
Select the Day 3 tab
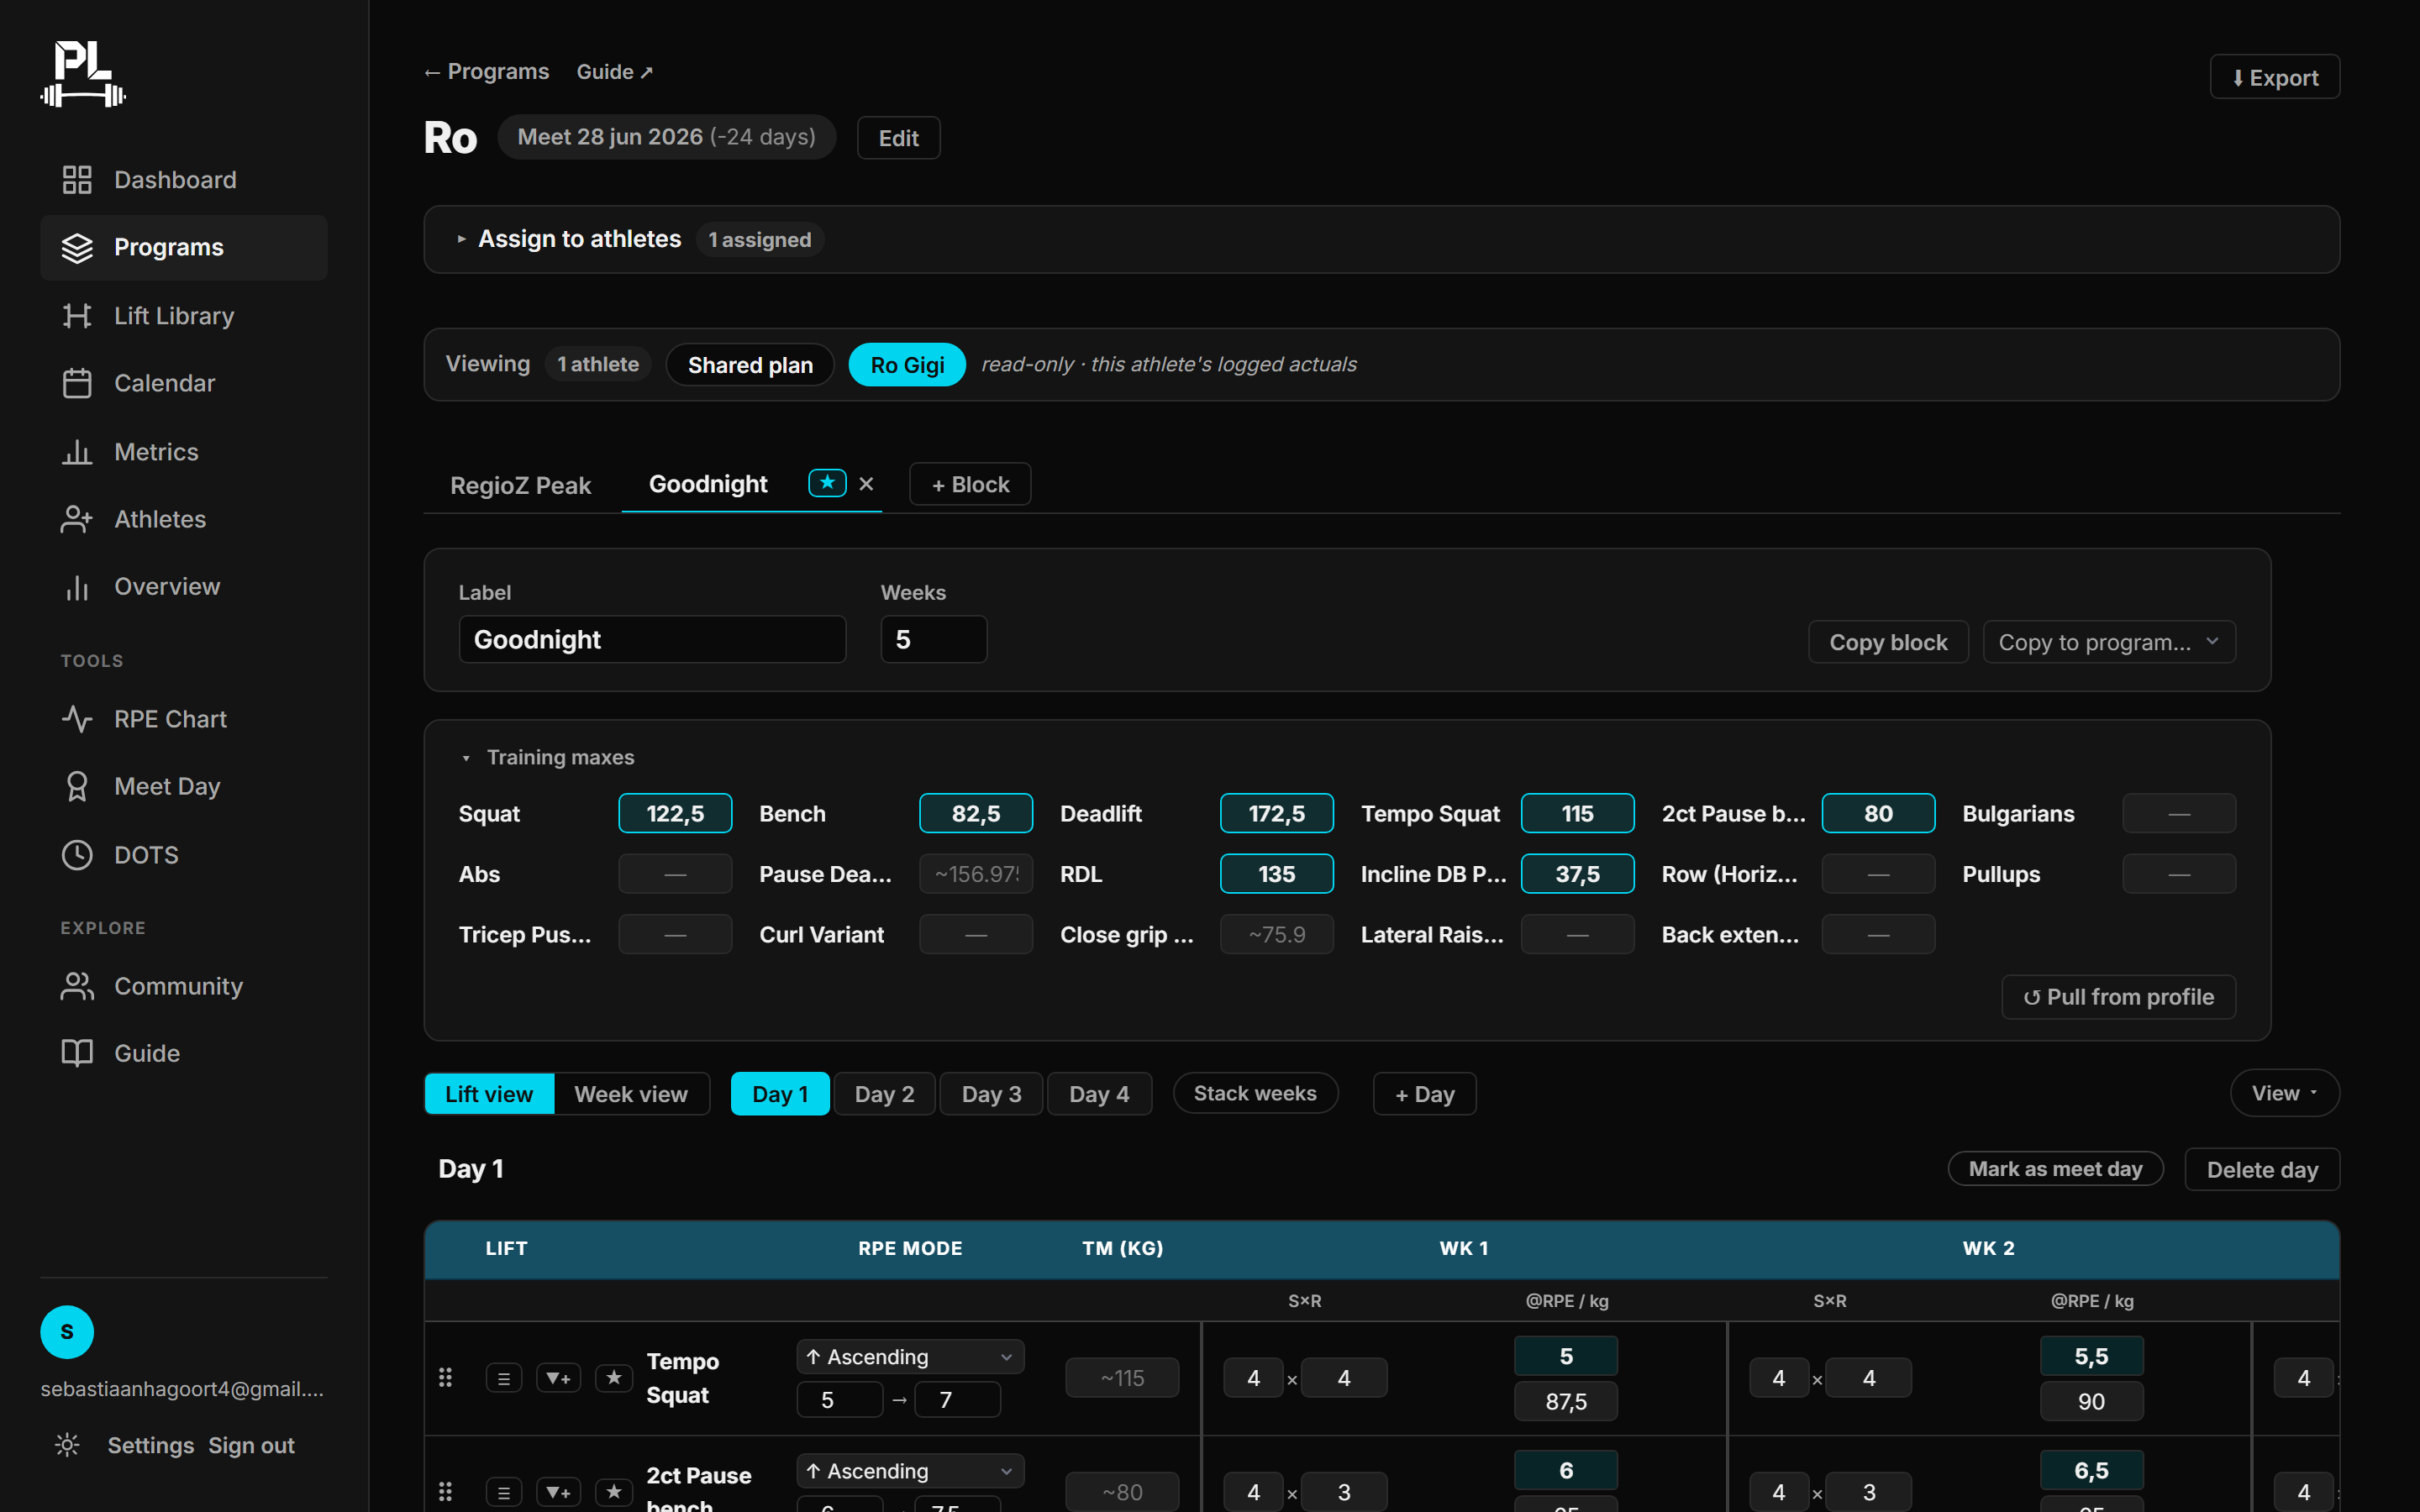[991, 1094]
